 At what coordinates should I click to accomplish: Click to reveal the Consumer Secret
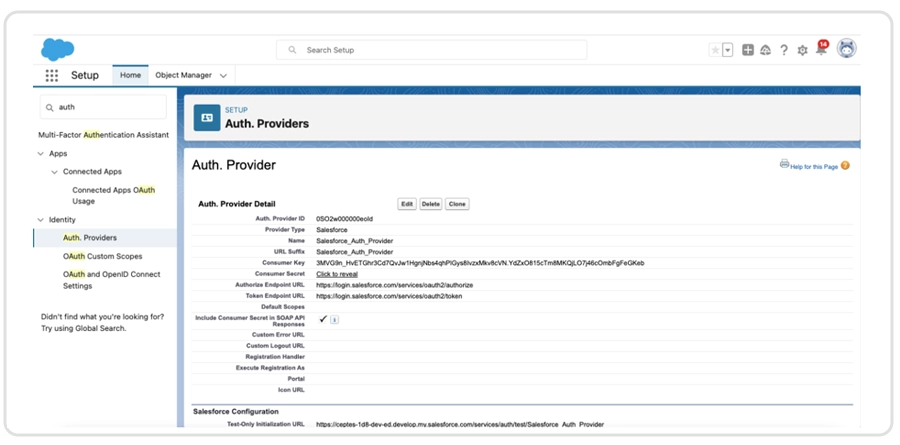click(337, 274)
